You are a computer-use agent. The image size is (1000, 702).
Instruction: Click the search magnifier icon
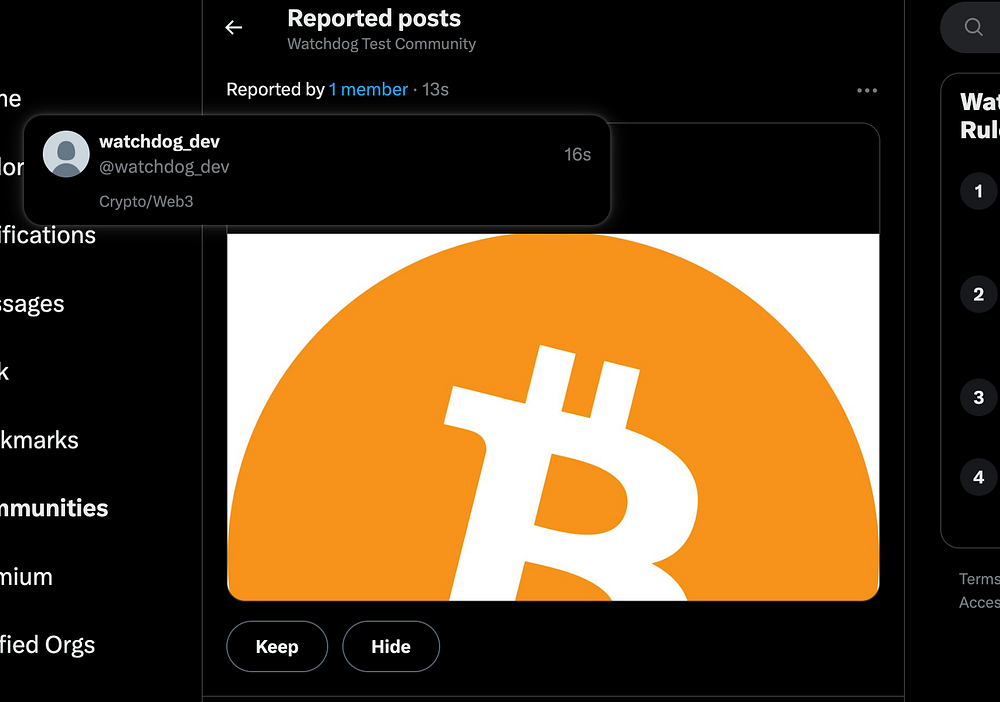coord(973,27)
